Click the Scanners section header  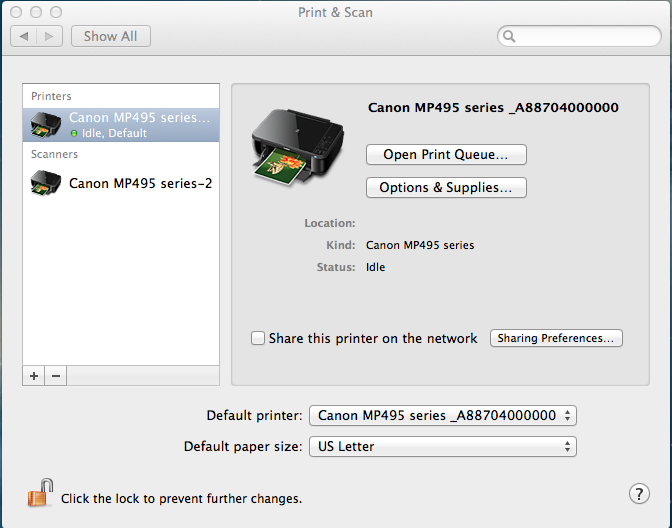54,154
